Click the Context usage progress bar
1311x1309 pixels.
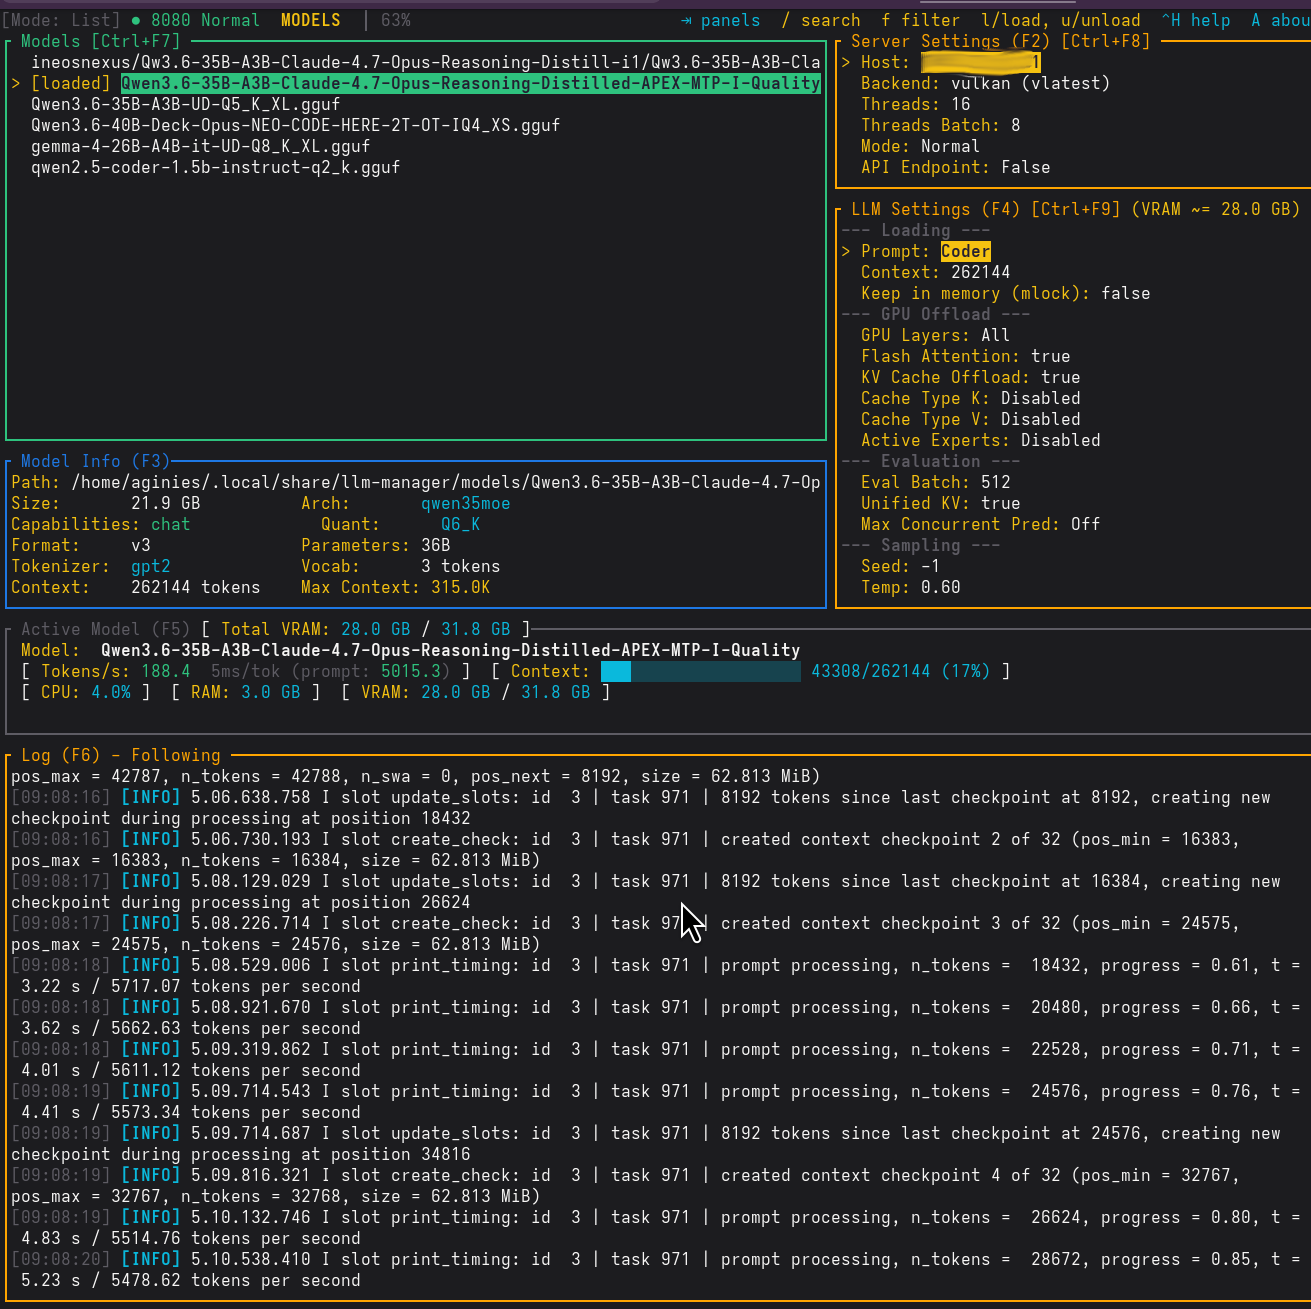[701, 671]
